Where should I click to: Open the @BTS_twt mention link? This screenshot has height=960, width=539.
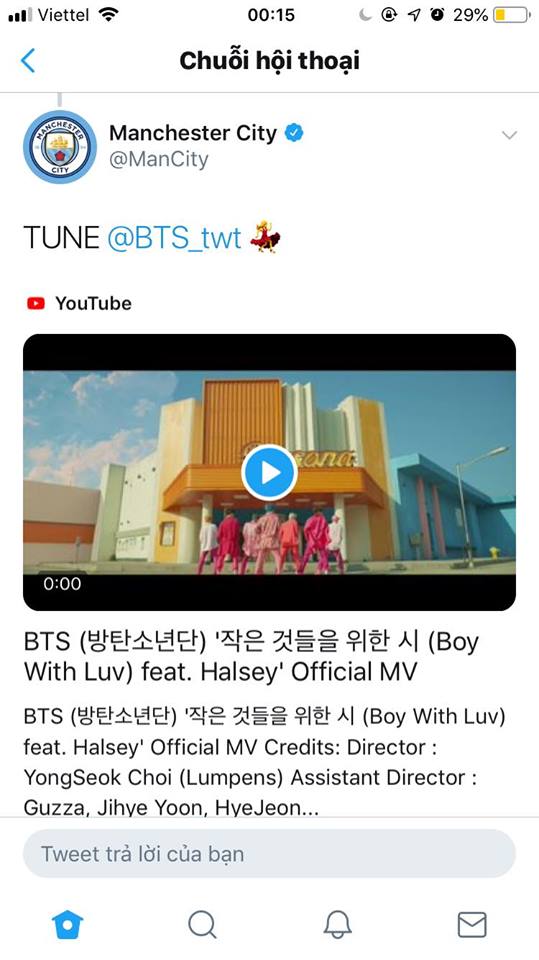click(x=174, y=238)
